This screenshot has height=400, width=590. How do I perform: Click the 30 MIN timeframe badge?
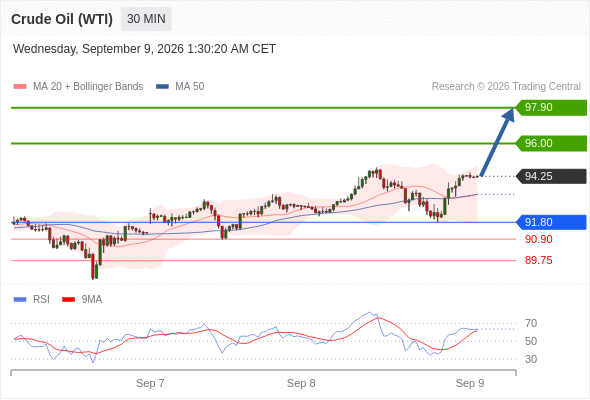tap(146, 19)
